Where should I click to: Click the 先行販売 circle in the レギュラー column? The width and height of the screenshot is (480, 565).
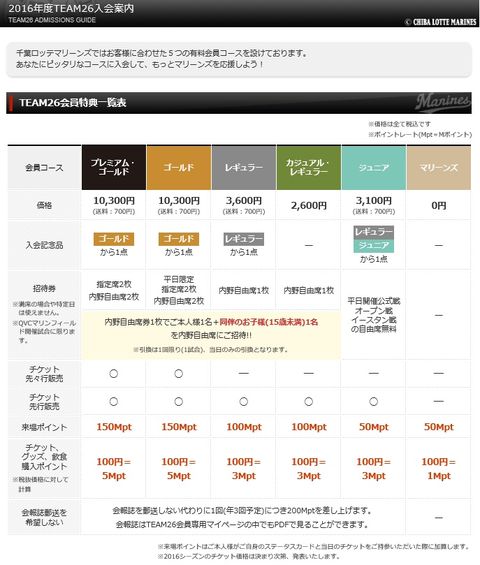[244, 401]
